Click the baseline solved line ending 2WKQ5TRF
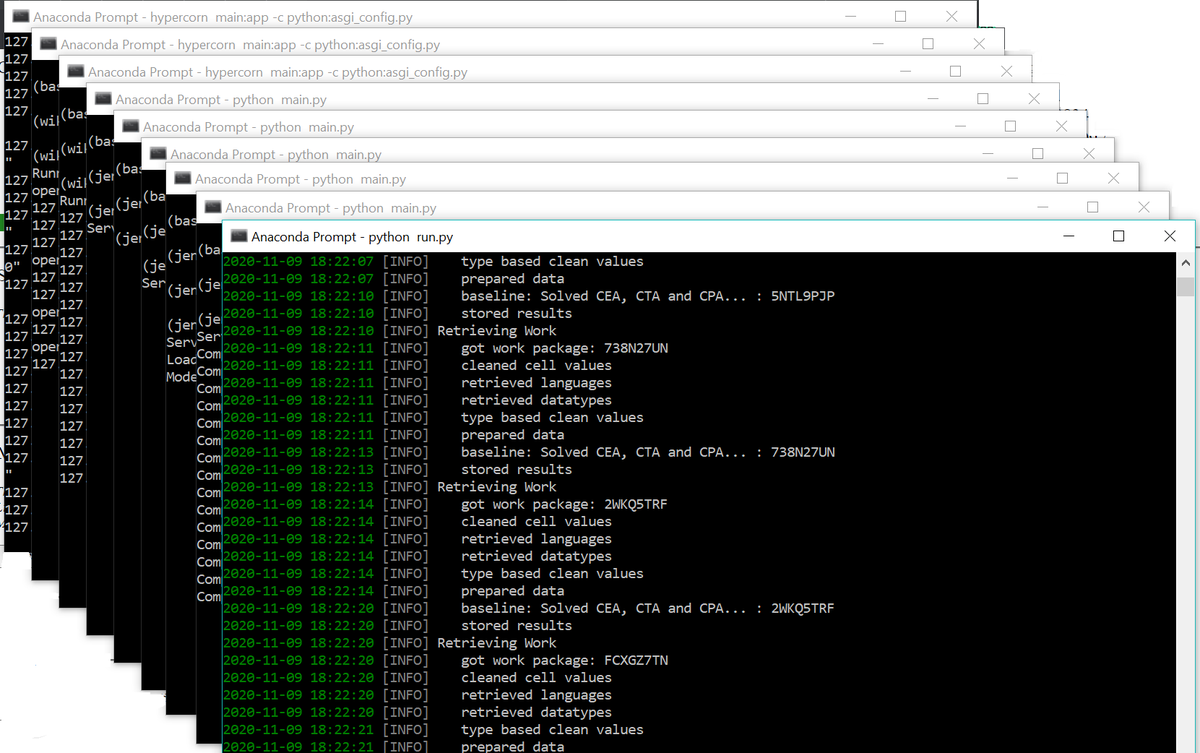This screenshot has width=1200, height=753. [x=647, y=608]
